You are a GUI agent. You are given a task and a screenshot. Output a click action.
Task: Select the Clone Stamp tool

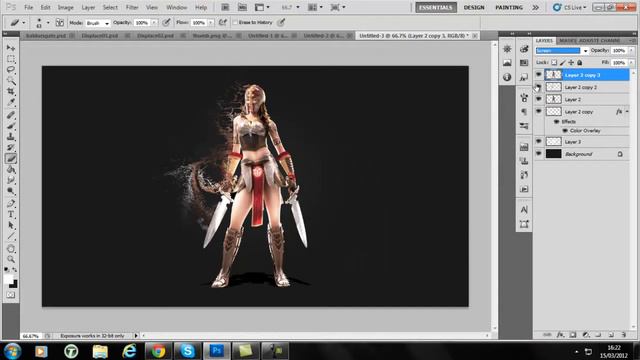coord(11,136)
